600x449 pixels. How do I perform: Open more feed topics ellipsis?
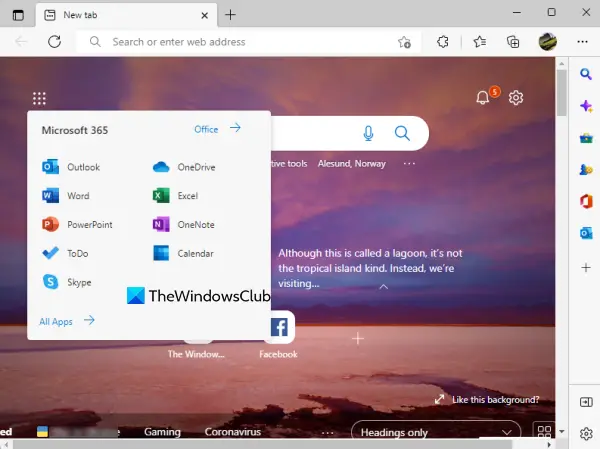[328, 433]
